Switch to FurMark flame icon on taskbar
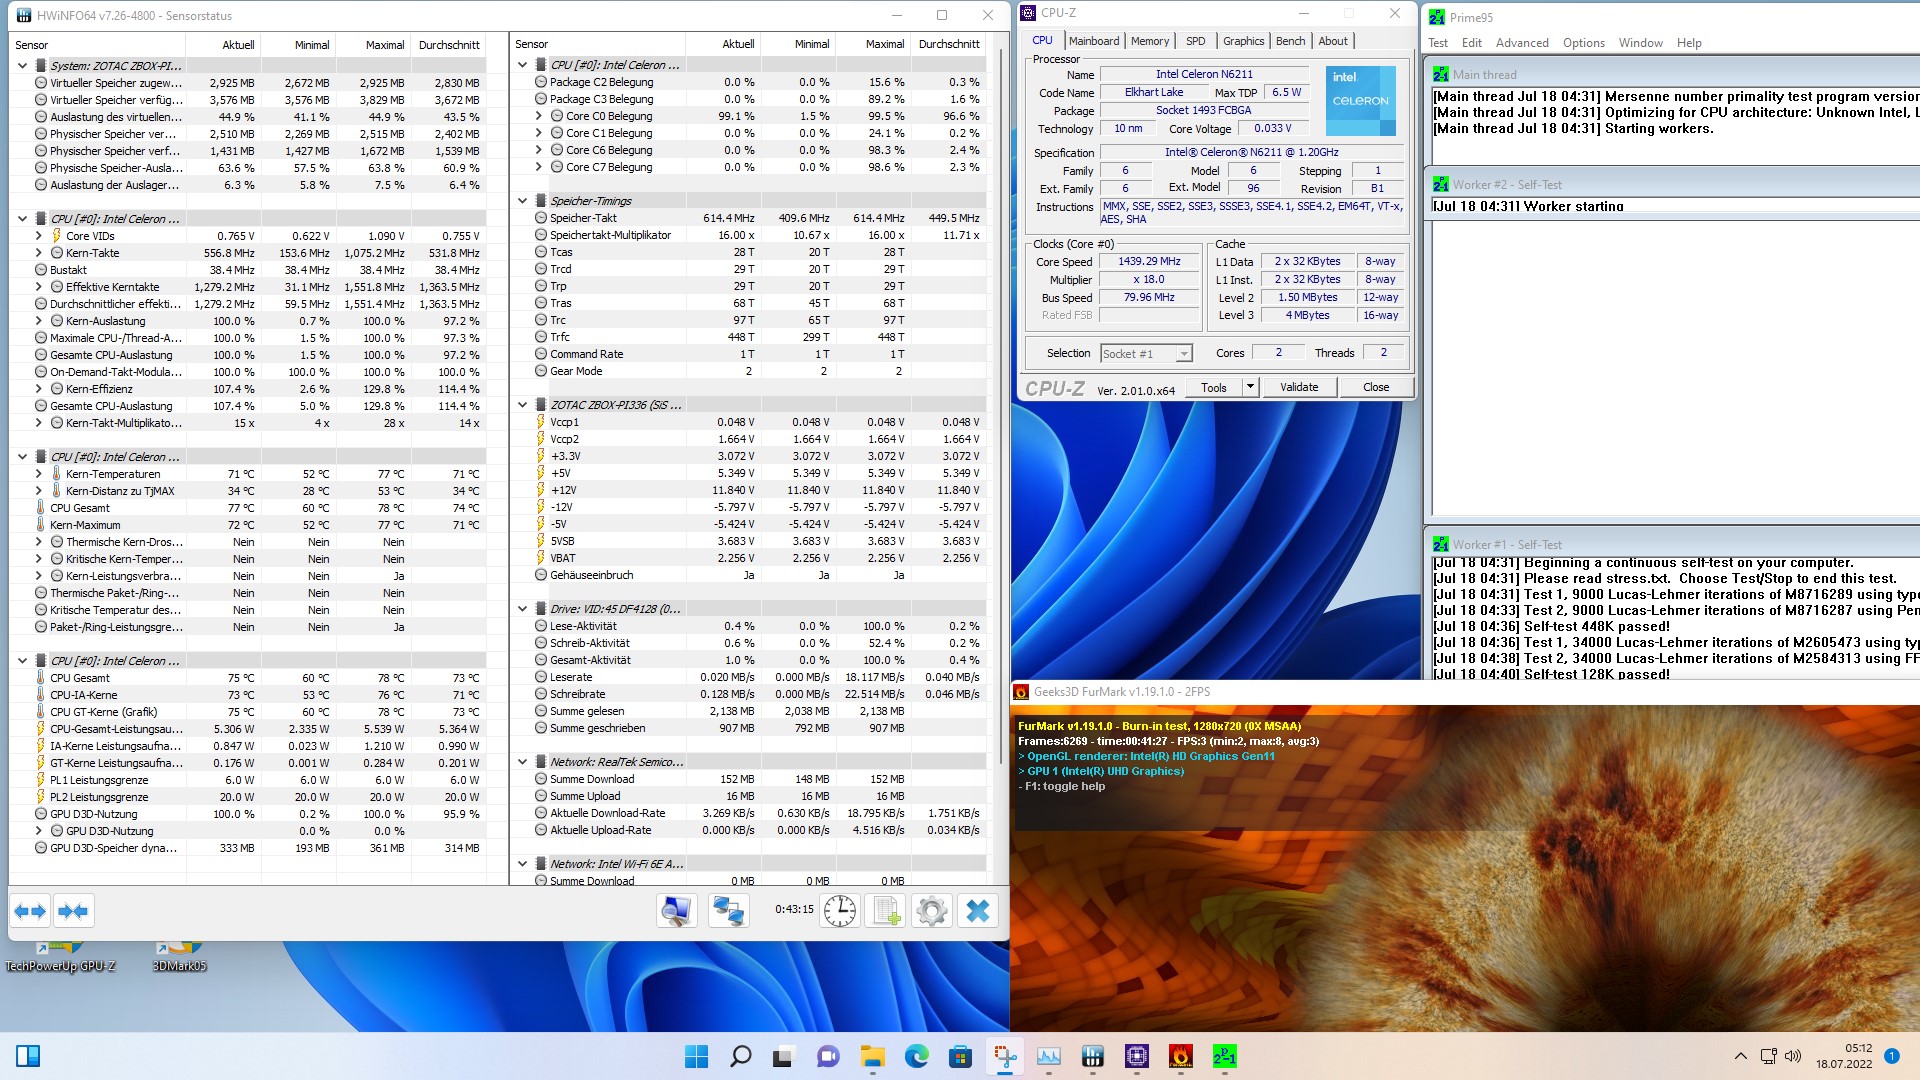The image size is (1920, 1080). (x=1180, y=1056)
